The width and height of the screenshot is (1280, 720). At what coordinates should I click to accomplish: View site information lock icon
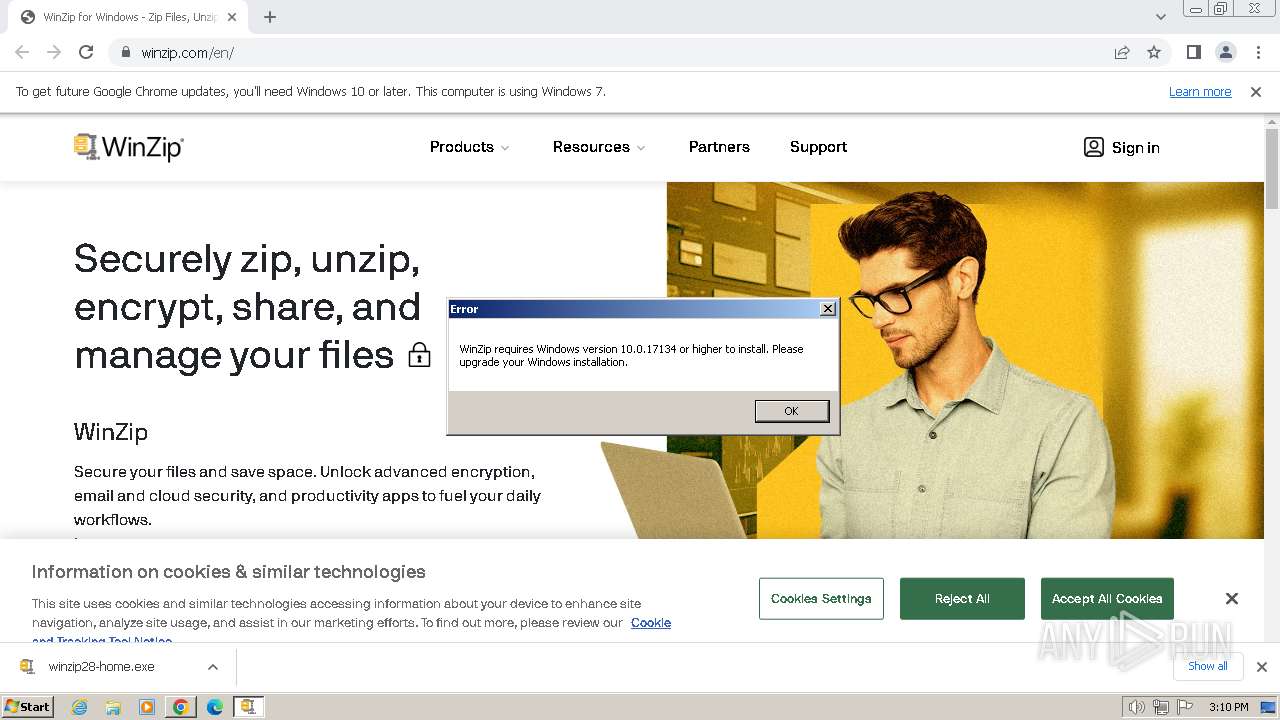pyautogui.click(x=126, y=52)
